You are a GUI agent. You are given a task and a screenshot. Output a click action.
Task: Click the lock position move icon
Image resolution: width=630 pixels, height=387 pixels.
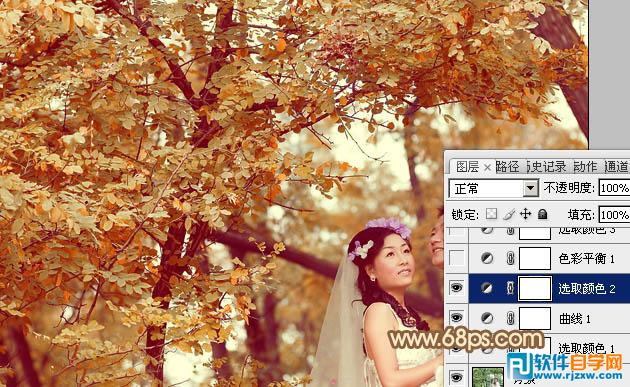click(x=526, y=214)
